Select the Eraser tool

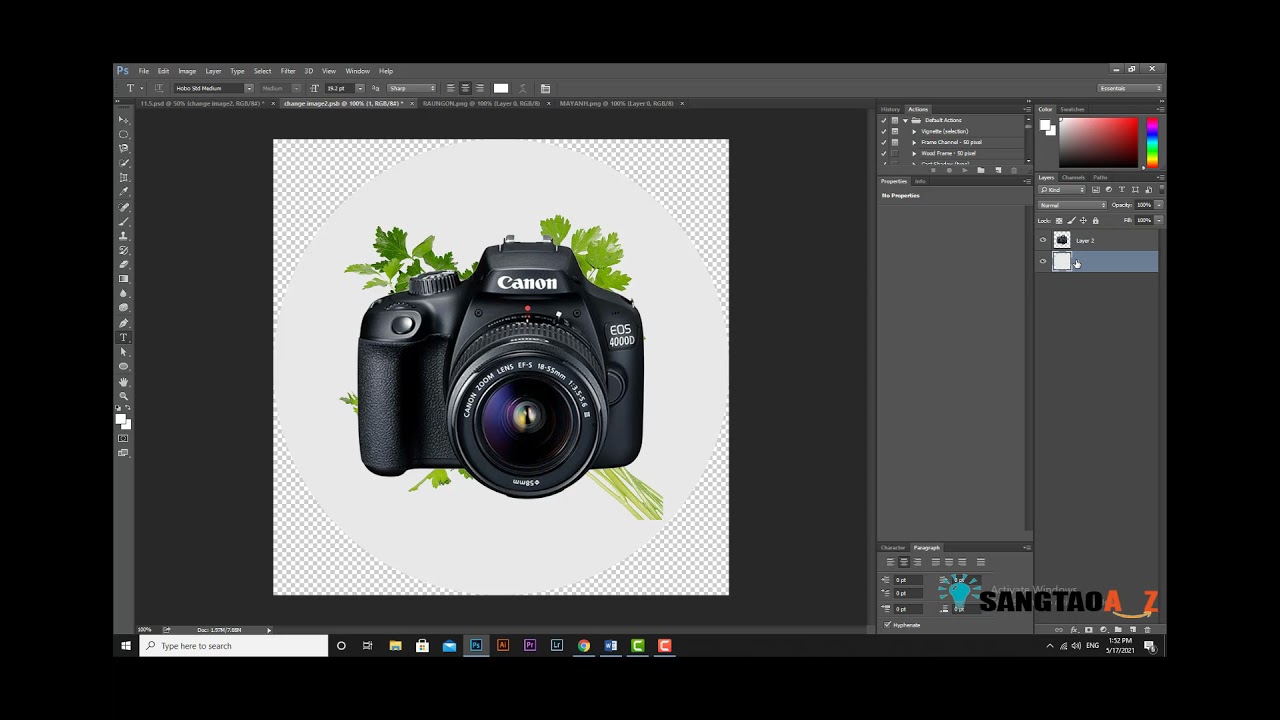click(124, 265)
